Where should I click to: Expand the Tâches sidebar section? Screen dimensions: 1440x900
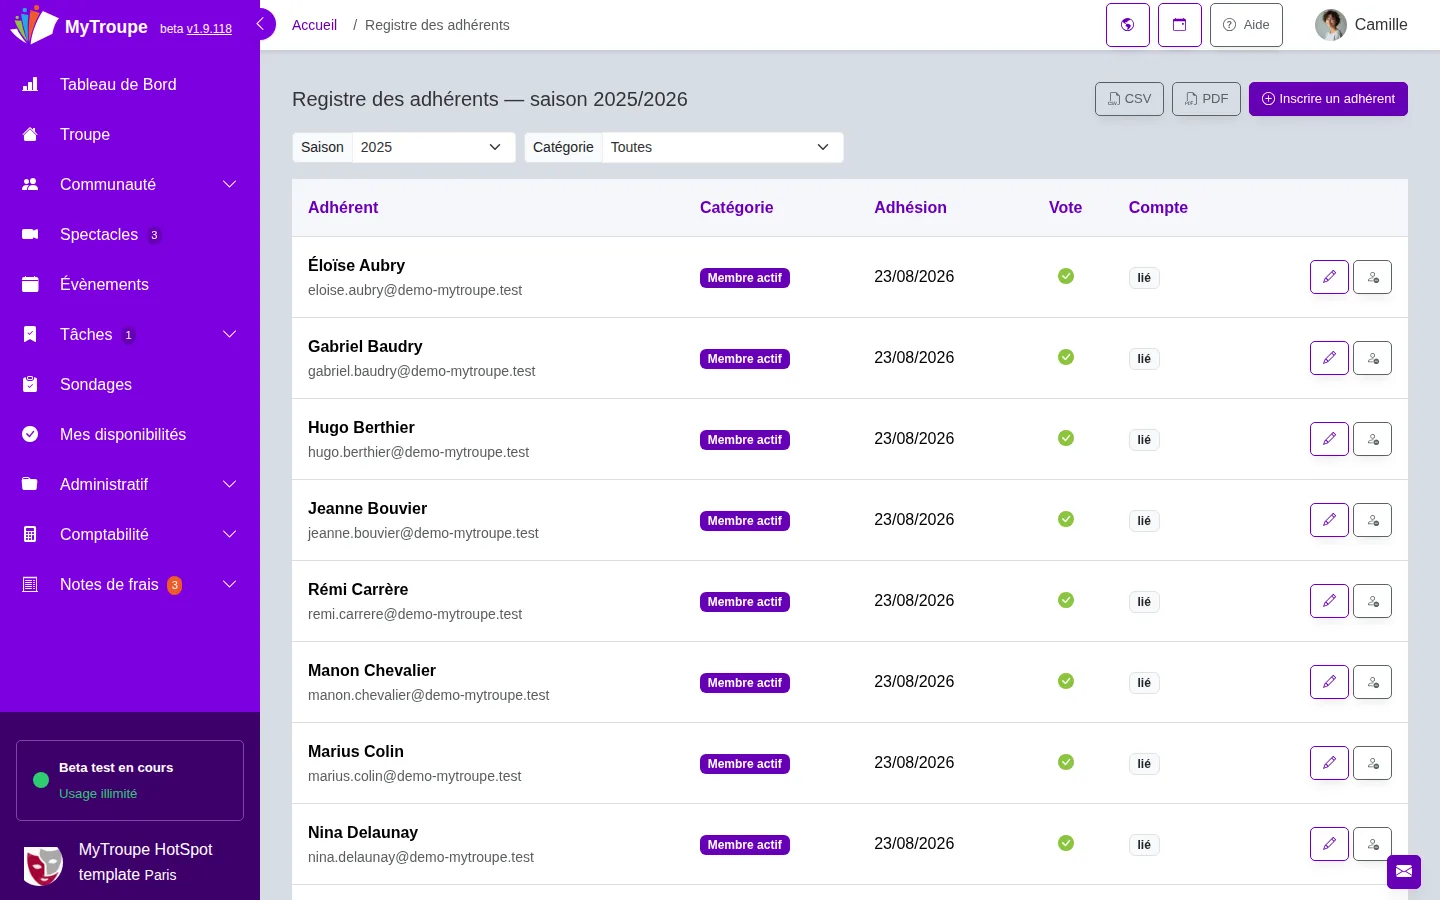tap(130, 334)
